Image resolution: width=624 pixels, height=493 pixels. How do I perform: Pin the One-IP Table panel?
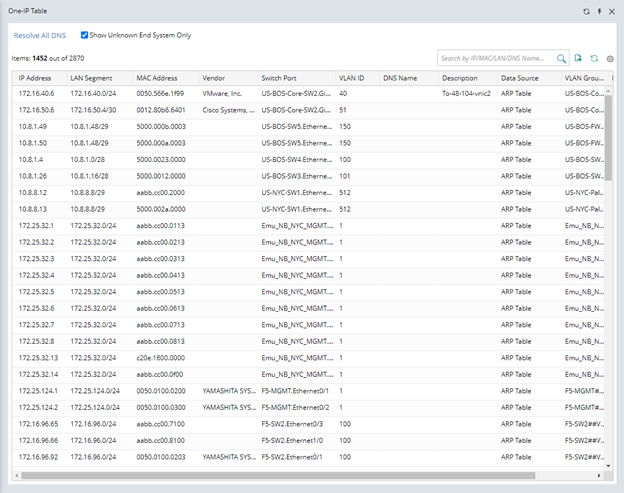[x=599, y=11]
